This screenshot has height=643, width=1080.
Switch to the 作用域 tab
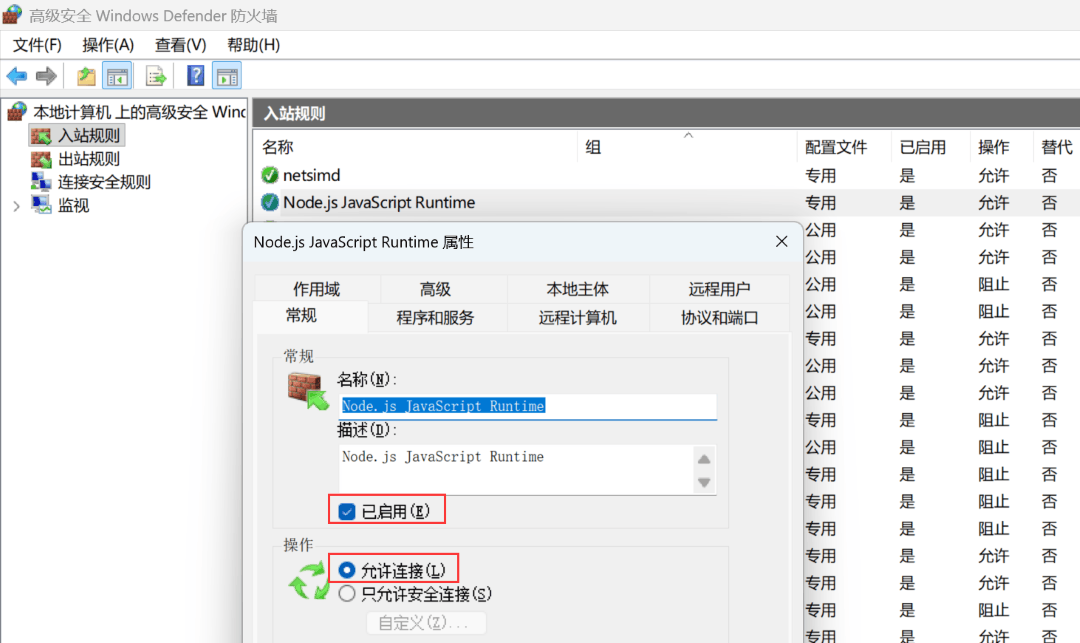(x=317, y=289)
